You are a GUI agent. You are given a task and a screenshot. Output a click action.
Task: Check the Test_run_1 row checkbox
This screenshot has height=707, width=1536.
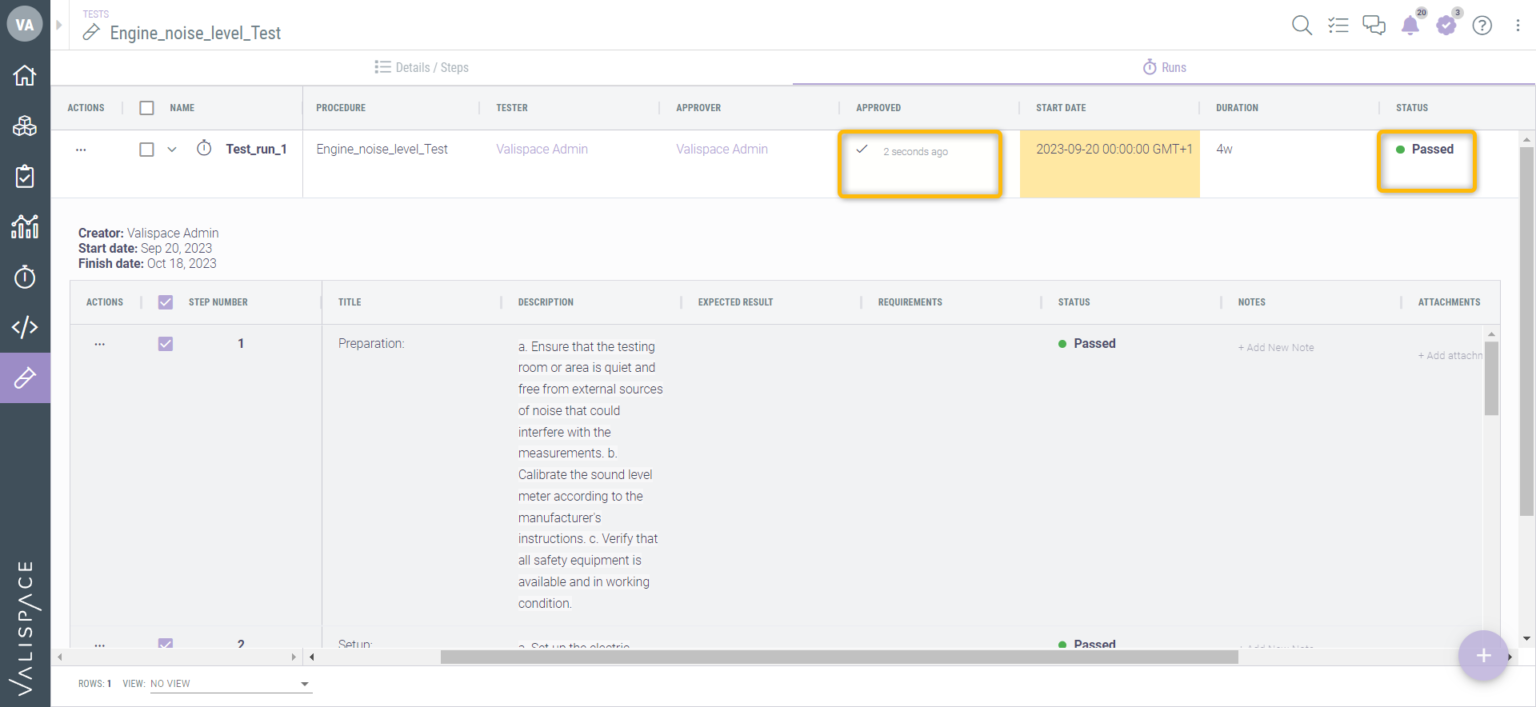point(146,148)
